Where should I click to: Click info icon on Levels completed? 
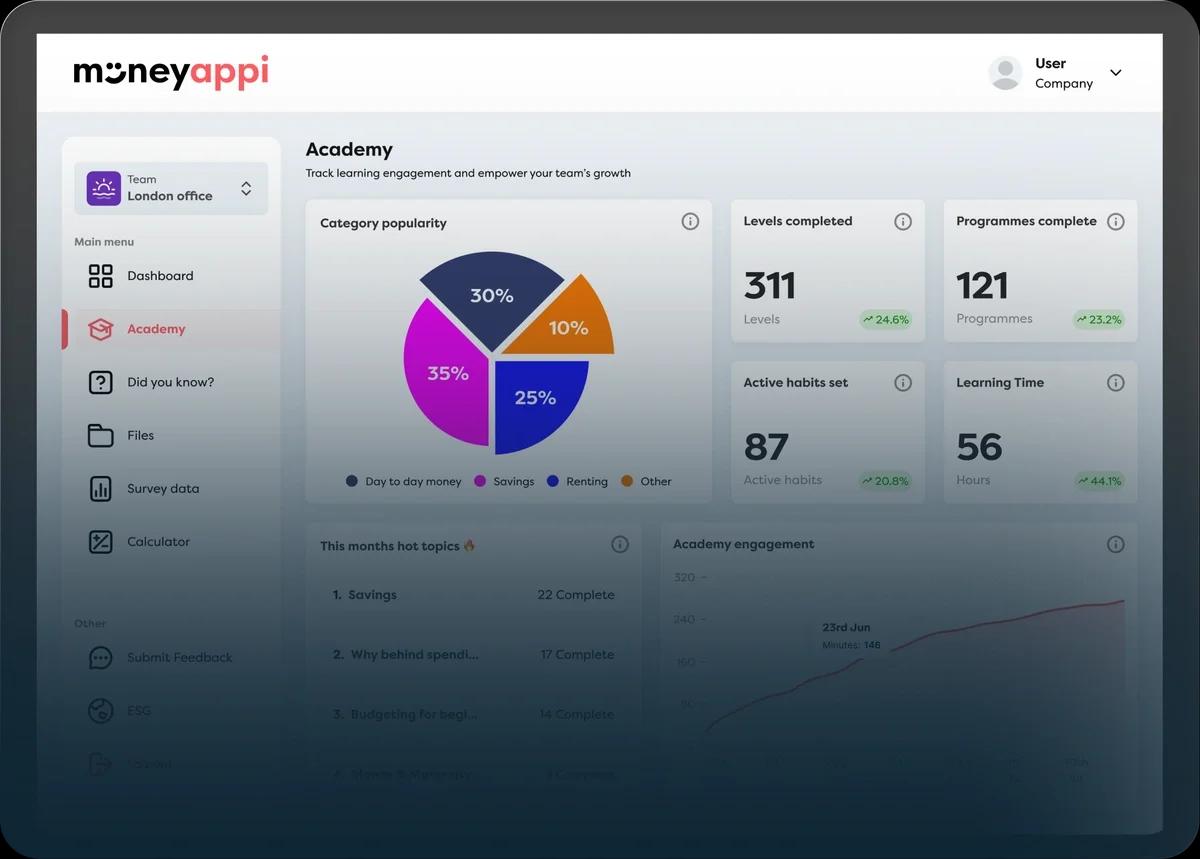coord(903,222)
